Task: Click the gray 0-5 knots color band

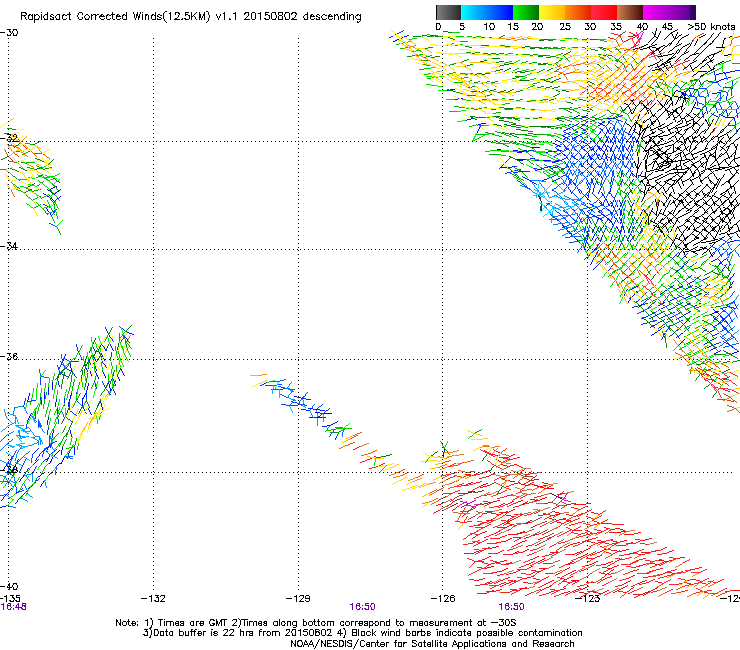Action: [x=448, y=13]
